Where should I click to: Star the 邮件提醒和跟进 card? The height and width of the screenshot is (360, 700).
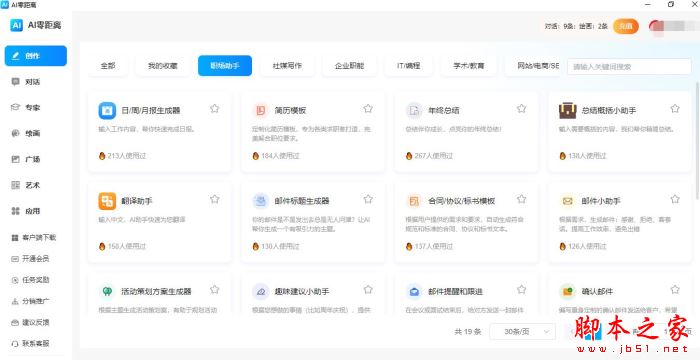pos(521,289)
